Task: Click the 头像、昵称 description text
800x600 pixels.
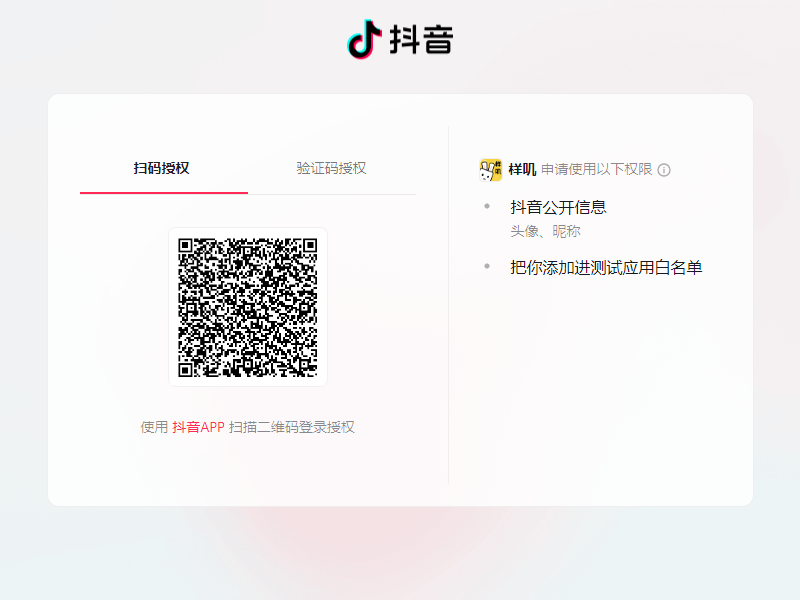Action: pyautogui.click(x=545, y=232)
